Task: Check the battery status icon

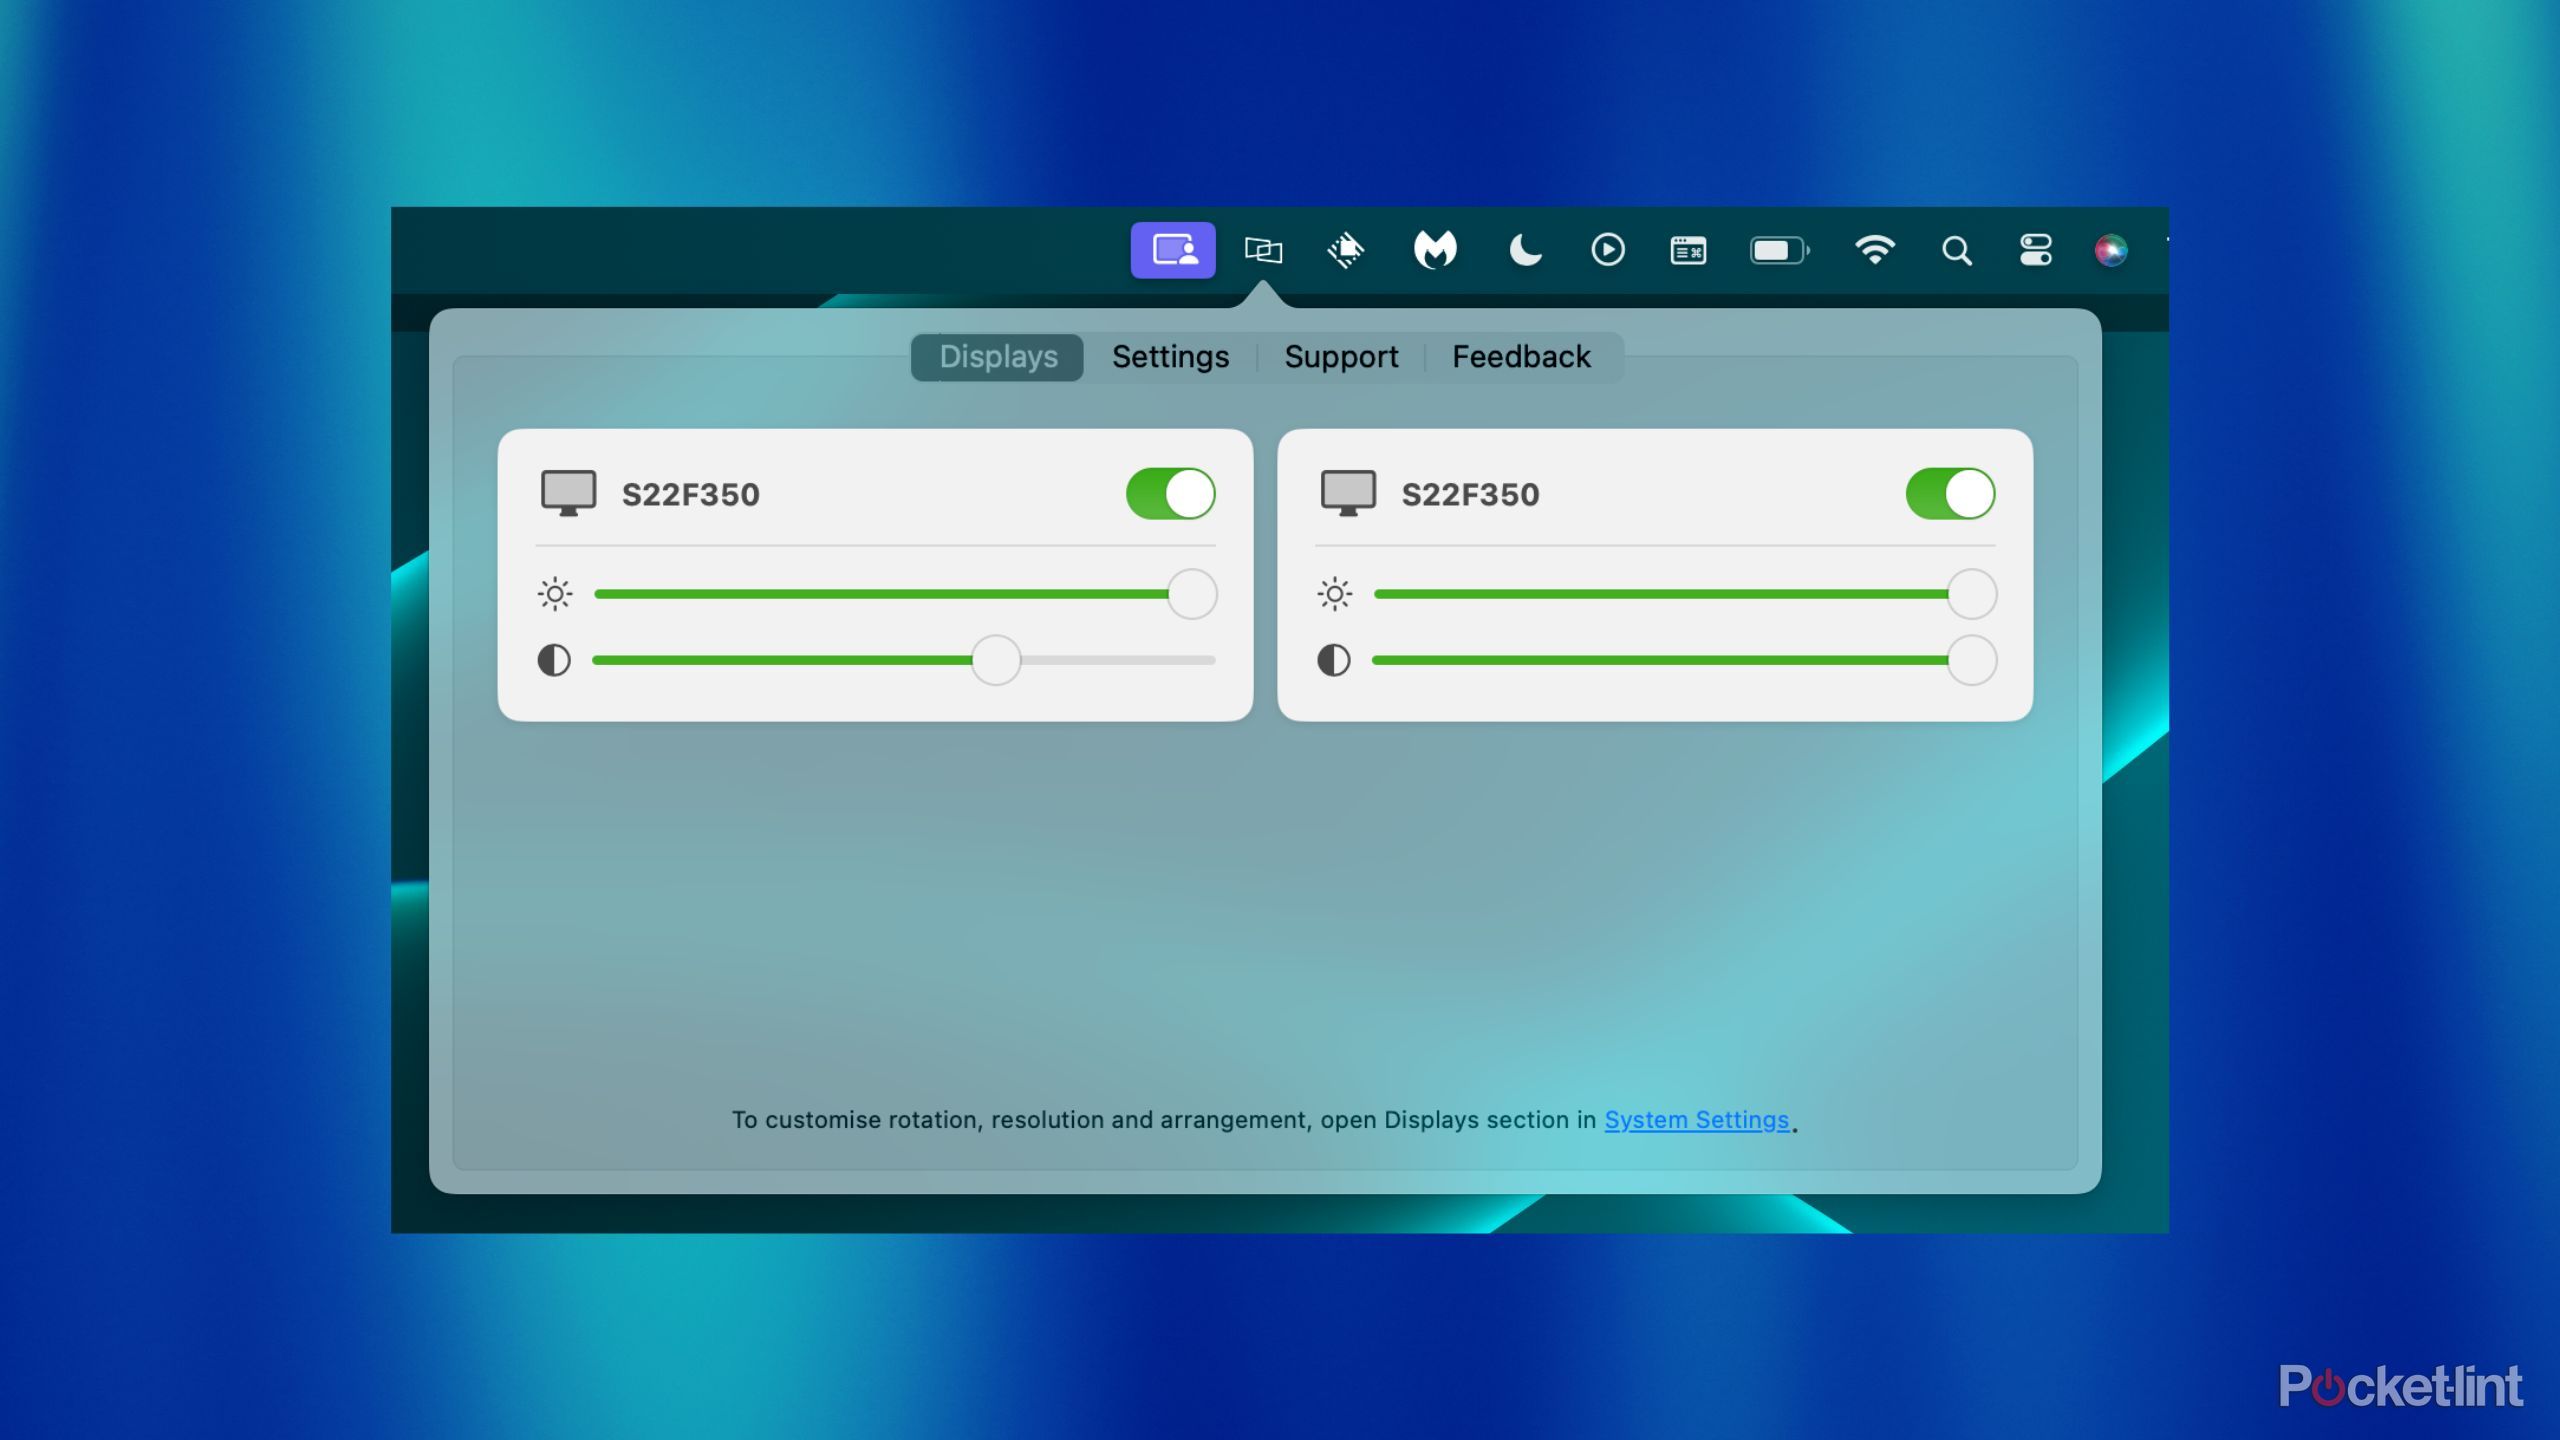Action: (x=1779, y=250)
